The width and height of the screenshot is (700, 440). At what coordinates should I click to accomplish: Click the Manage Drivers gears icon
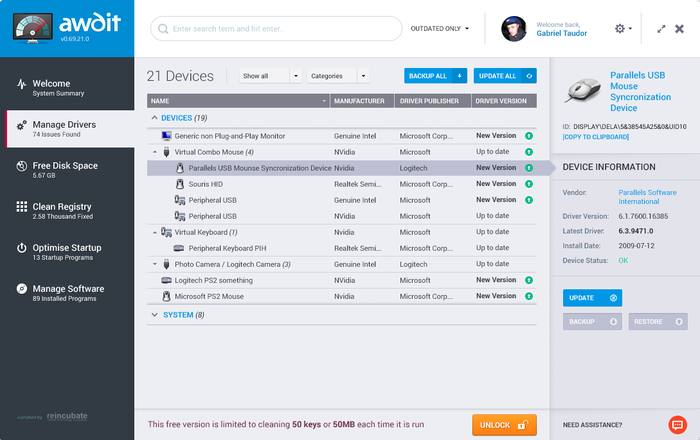[x=21, y=126]
